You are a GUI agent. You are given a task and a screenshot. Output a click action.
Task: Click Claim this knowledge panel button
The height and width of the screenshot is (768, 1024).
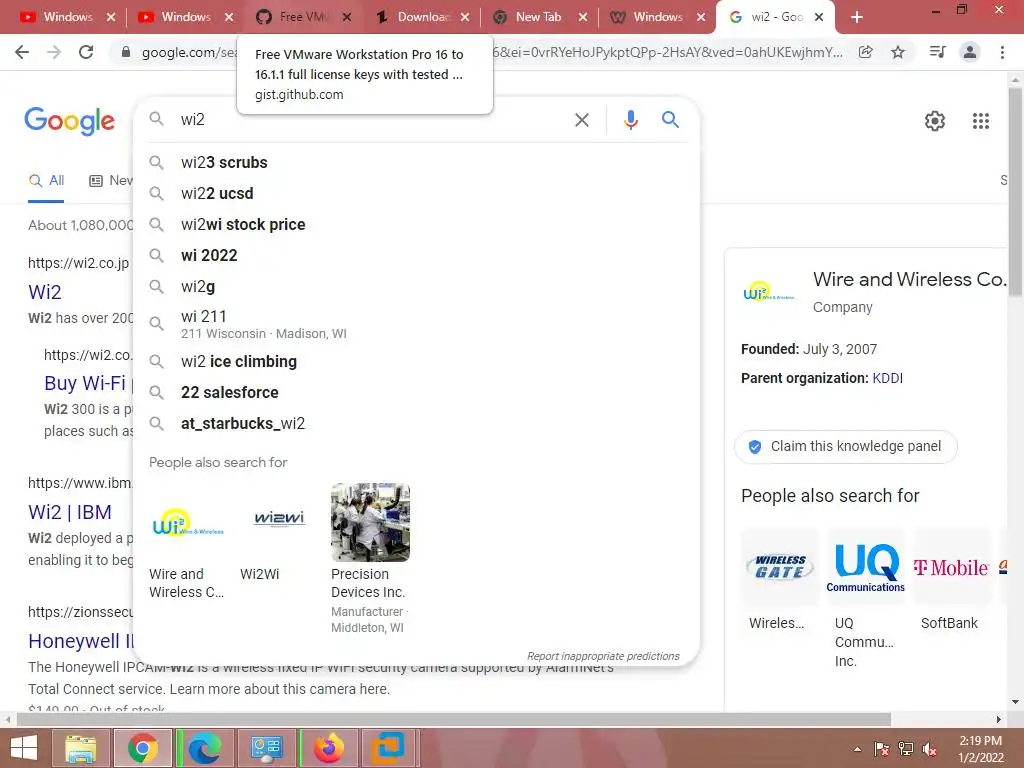tap(846, 447)
